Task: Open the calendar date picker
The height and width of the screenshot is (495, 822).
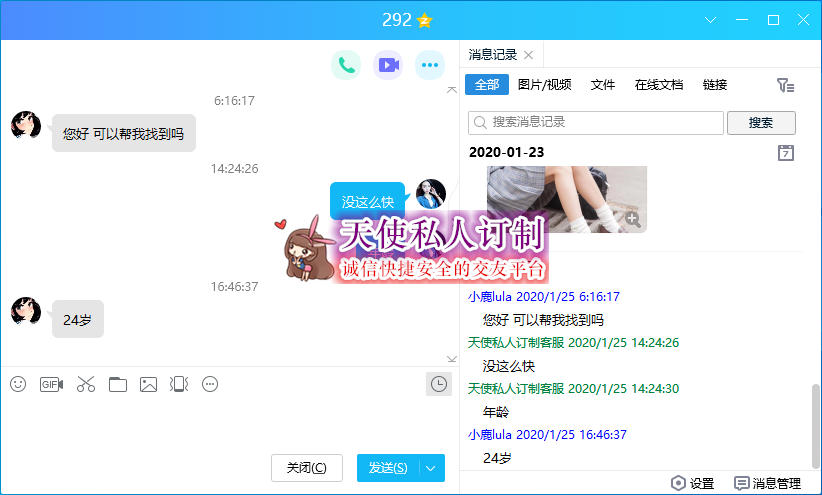Action: pyautogui.click(x=786, y=152)
